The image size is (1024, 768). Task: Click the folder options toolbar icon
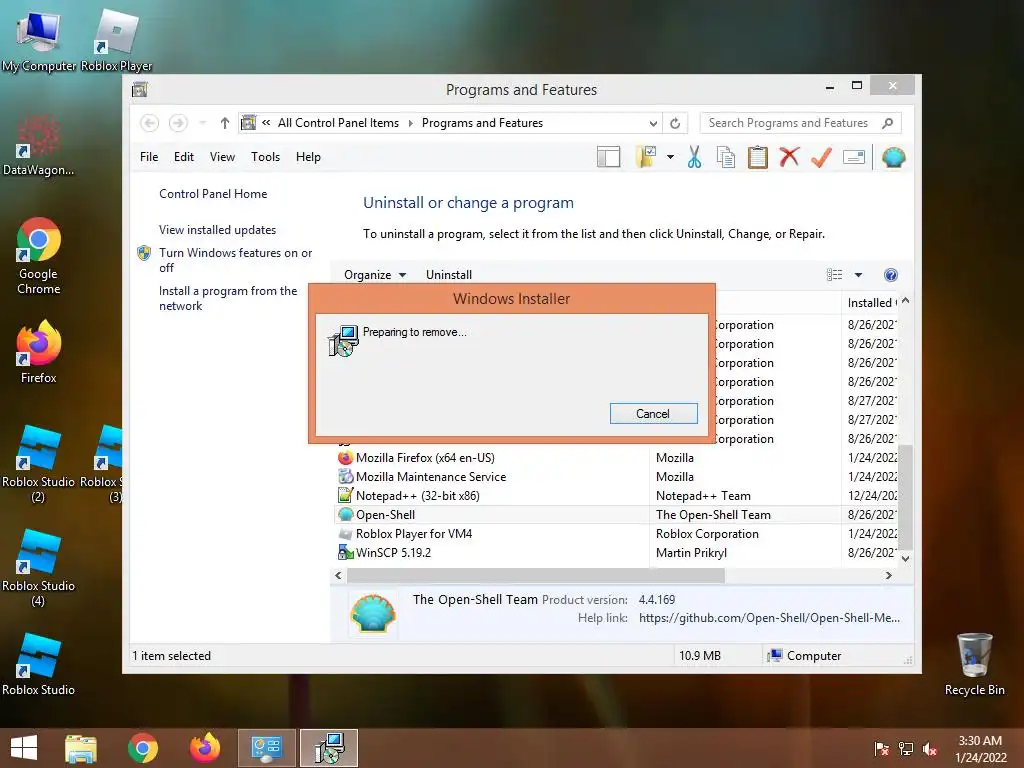[646, 157]
